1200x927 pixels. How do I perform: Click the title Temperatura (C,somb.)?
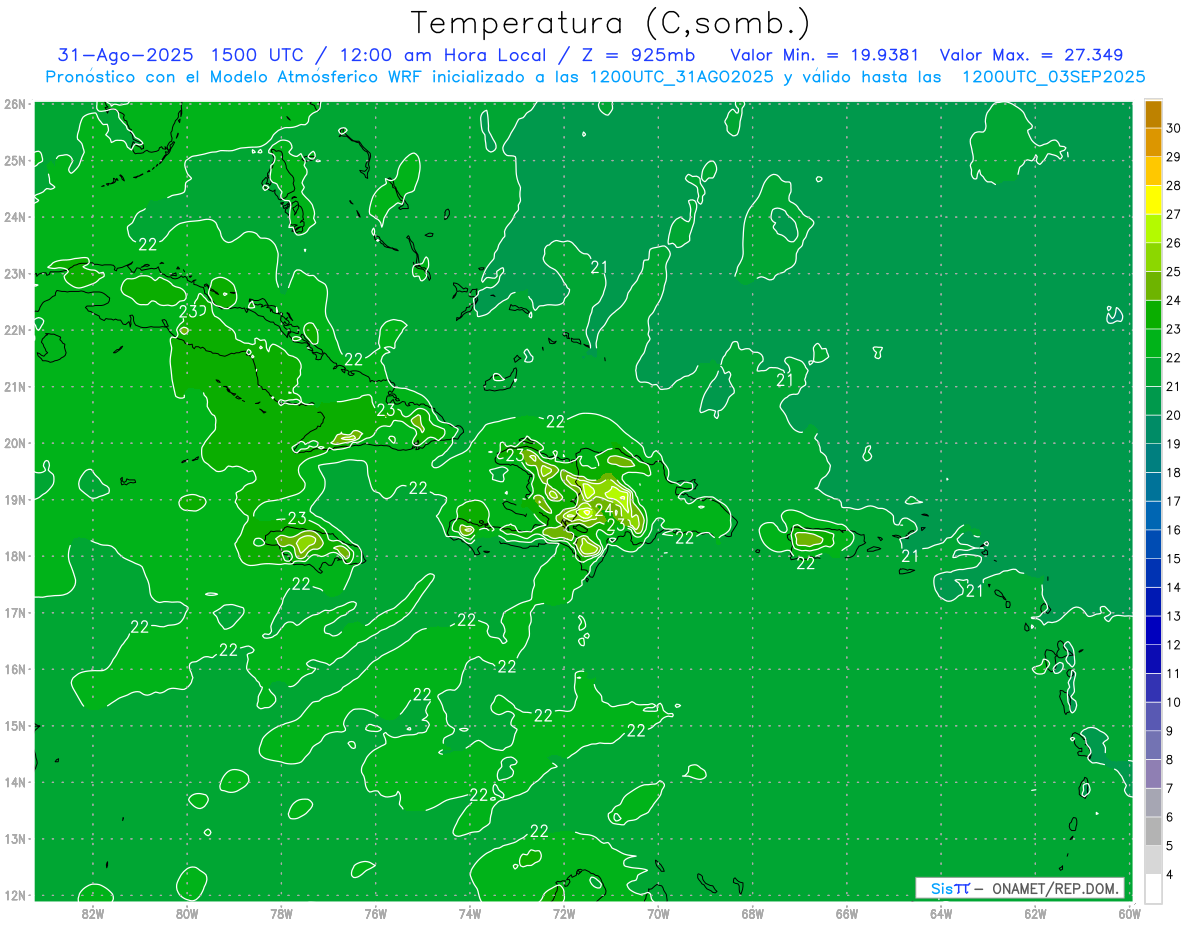[611, 23]
